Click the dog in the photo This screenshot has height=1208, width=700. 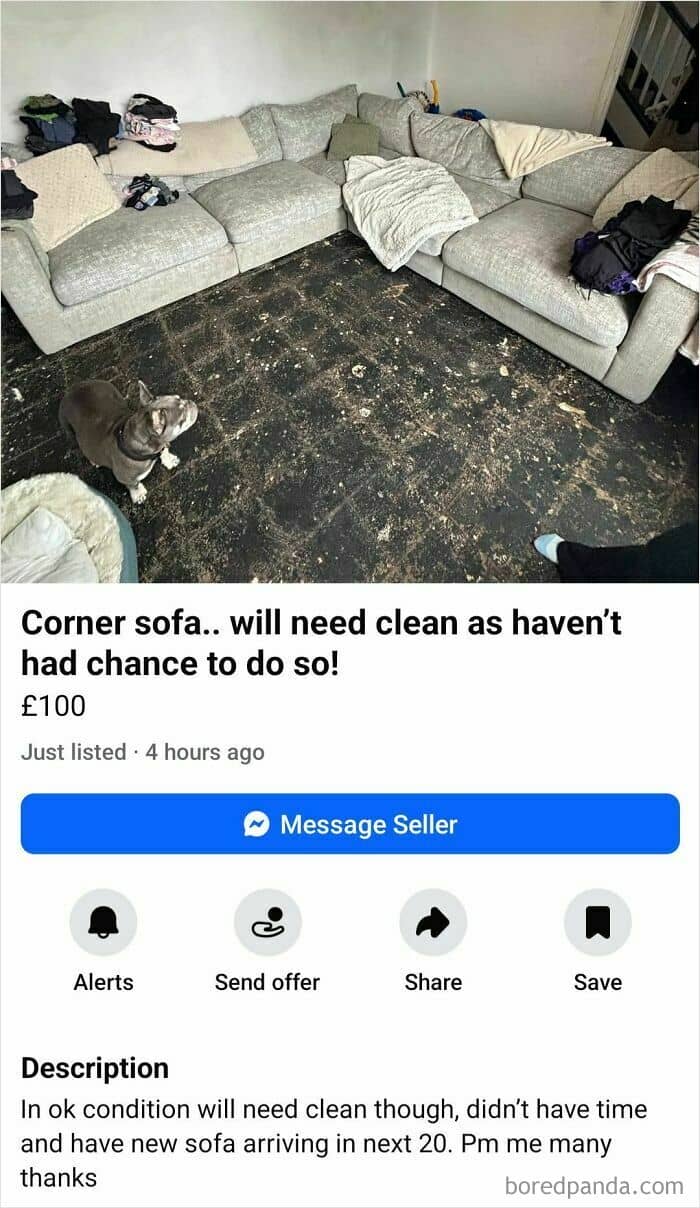coord(127,436)
